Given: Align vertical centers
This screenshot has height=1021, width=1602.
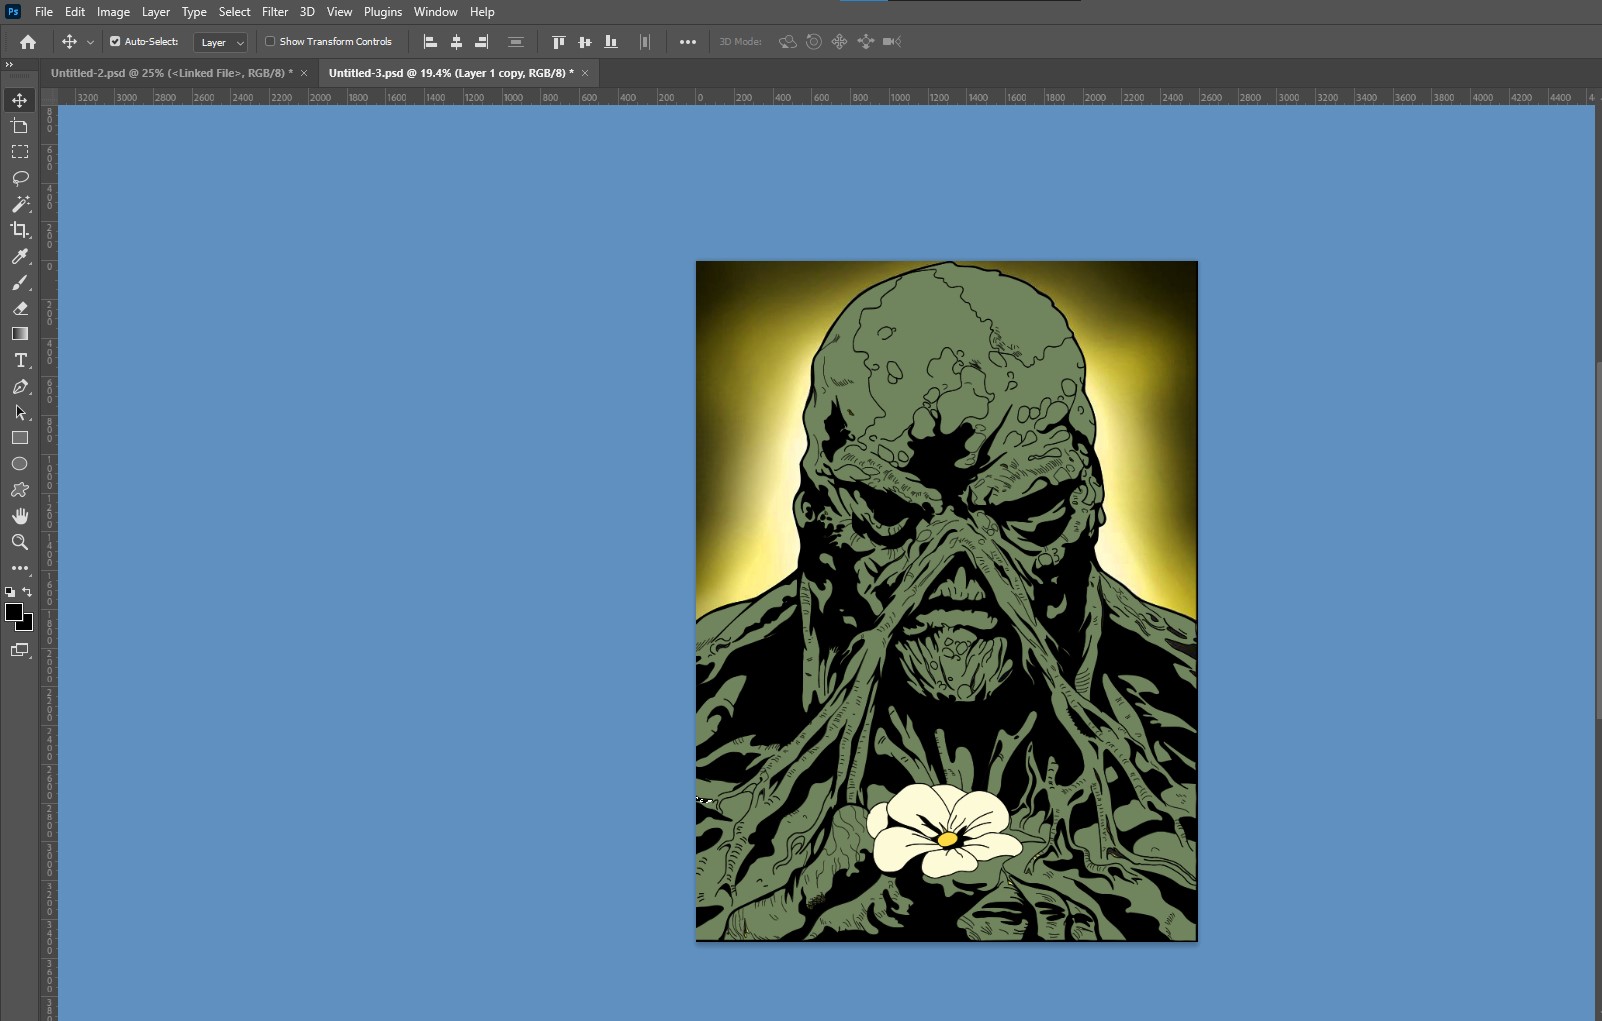Looking at the screenshot, I should [585, 42].
